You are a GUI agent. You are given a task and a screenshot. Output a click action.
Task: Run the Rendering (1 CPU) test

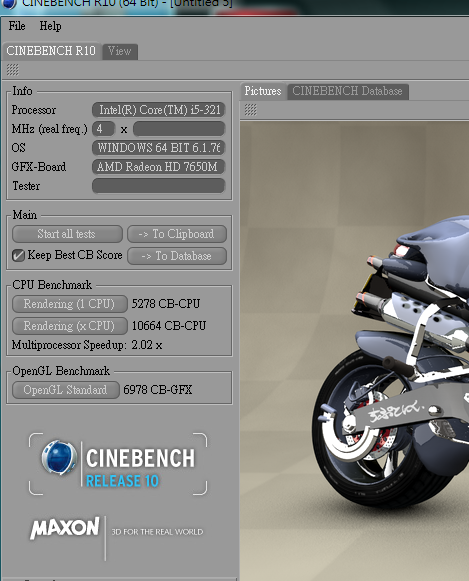click(70, 304)
